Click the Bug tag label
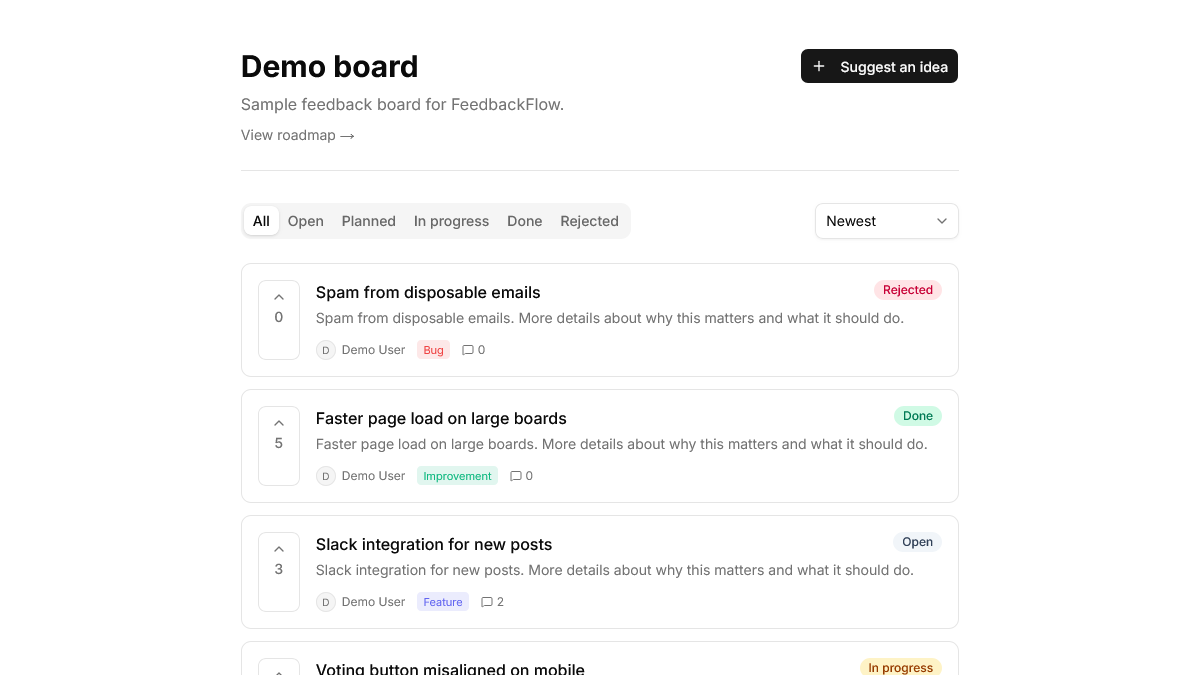This screenshot has height=675, width=1200. [434, 350]
